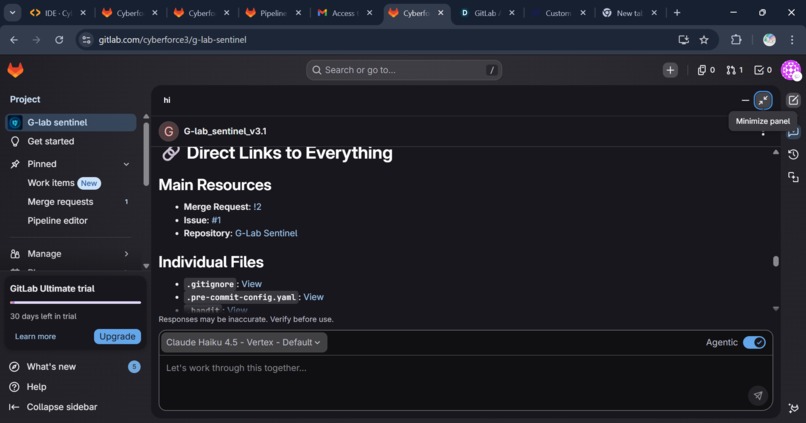The height and width of the screenshot is (423, 806).
Task: Open the user avatar menu
Action: [x=791, y=70]
